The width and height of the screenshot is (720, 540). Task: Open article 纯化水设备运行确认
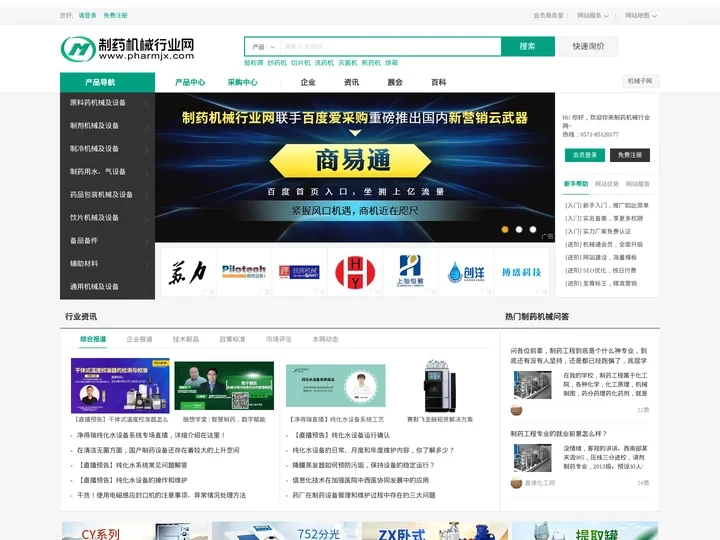[341, 435]
